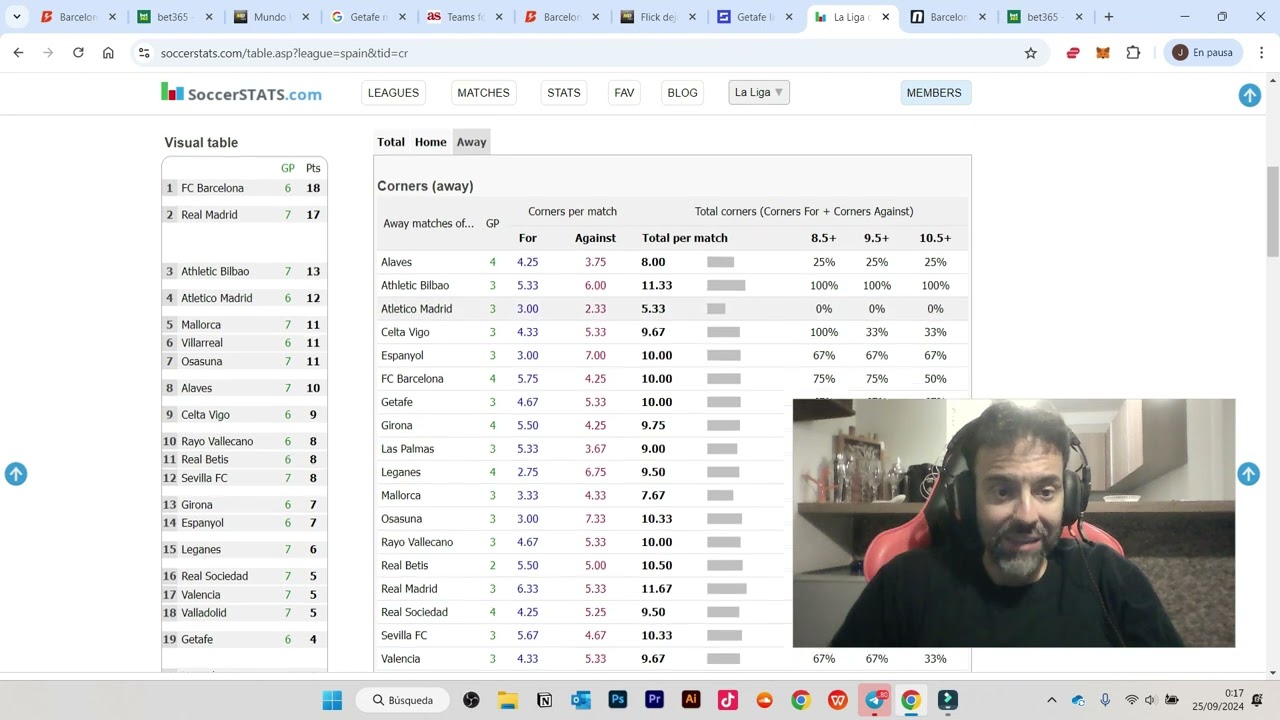Click Real Madrid total value 11.67
Viewport: 1280px width, 720px height.
(656, 589)
